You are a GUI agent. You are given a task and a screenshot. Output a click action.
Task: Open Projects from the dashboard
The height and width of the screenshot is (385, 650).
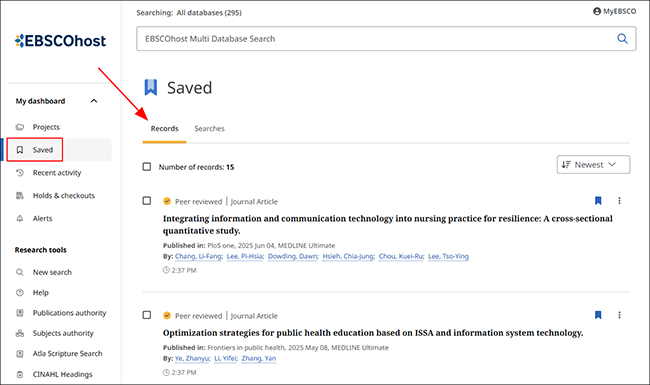pyautogui.click(x=46, y=127)
